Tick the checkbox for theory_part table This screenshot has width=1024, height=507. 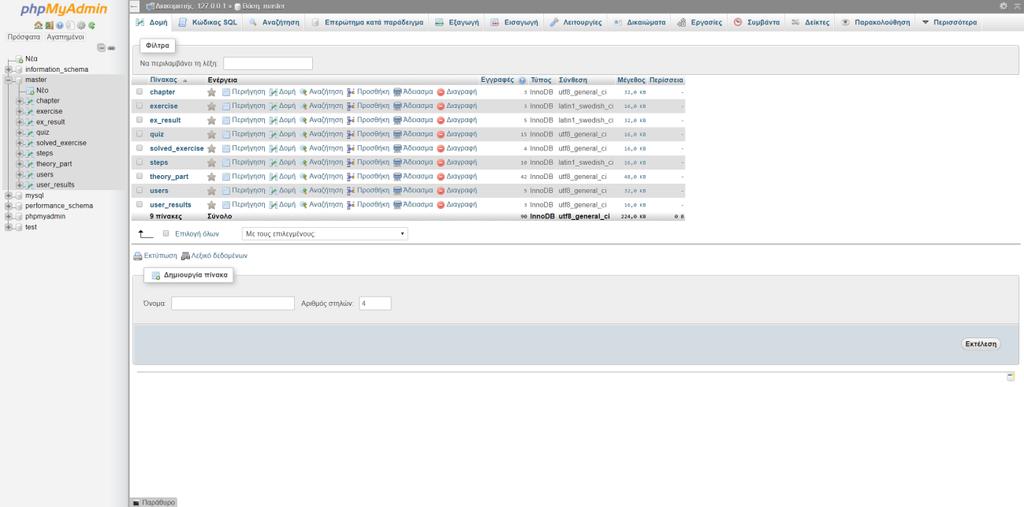click(139, 176)
